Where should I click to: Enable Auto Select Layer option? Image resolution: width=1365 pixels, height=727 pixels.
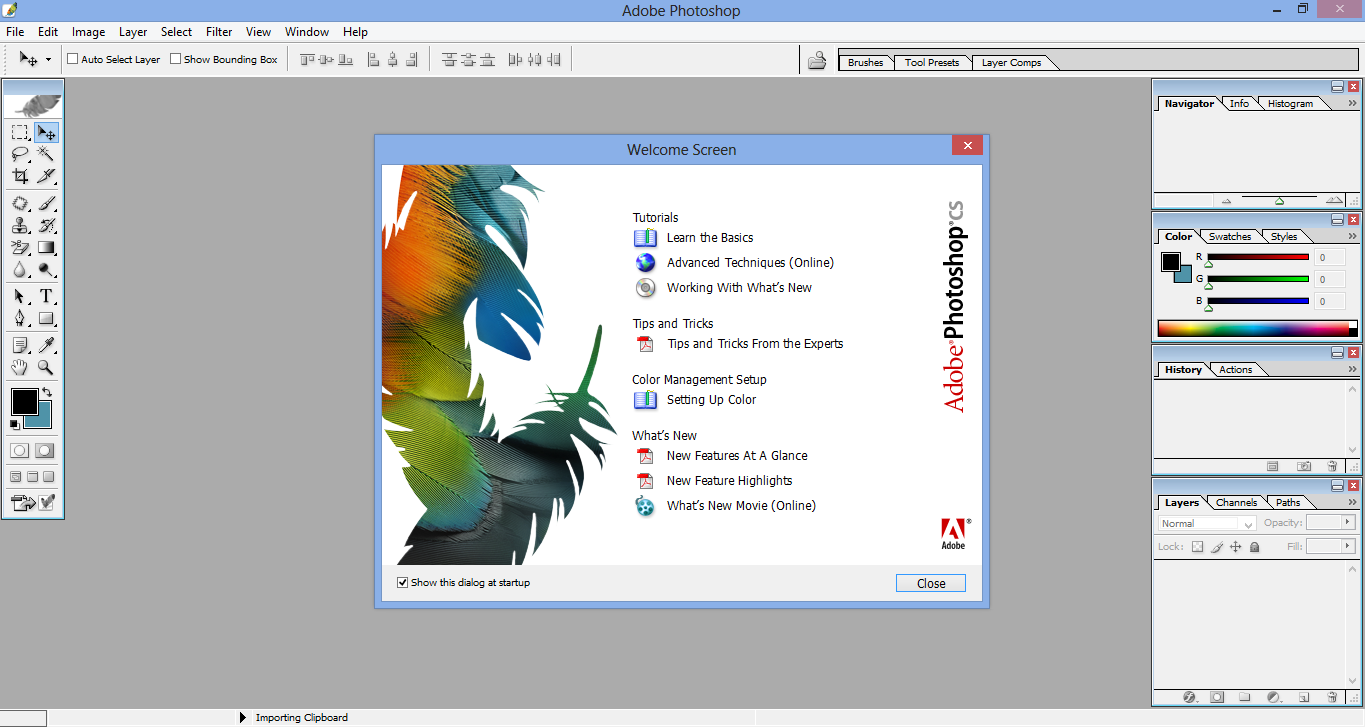pos(71,59)
